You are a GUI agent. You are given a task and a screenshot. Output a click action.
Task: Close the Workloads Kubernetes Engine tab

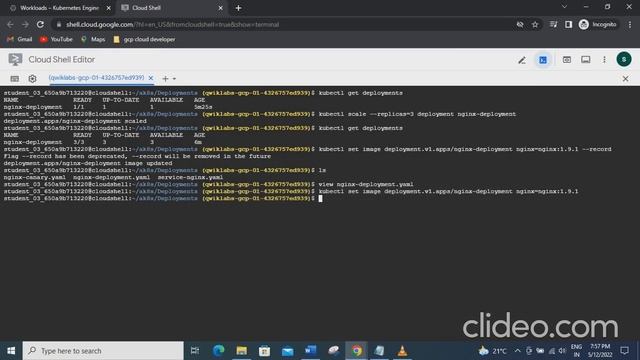109,8
